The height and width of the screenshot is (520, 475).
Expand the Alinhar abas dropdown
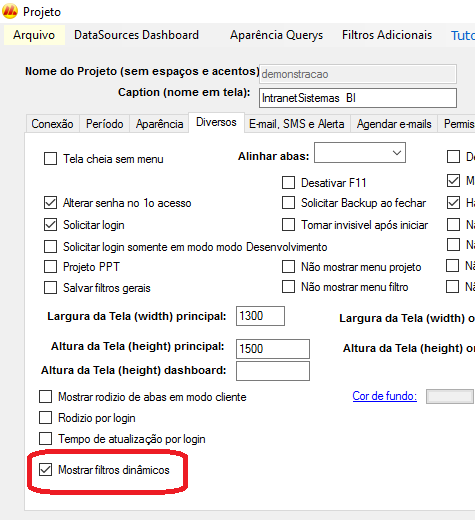360,153
